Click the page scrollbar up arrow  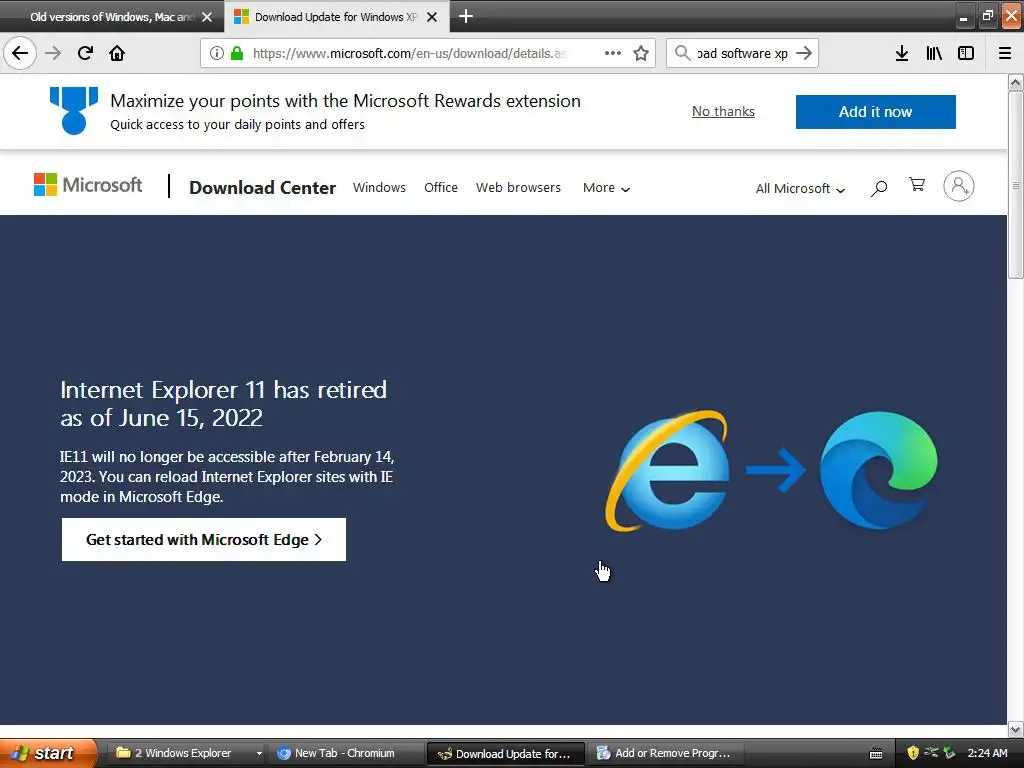(x=1015, y=82)
